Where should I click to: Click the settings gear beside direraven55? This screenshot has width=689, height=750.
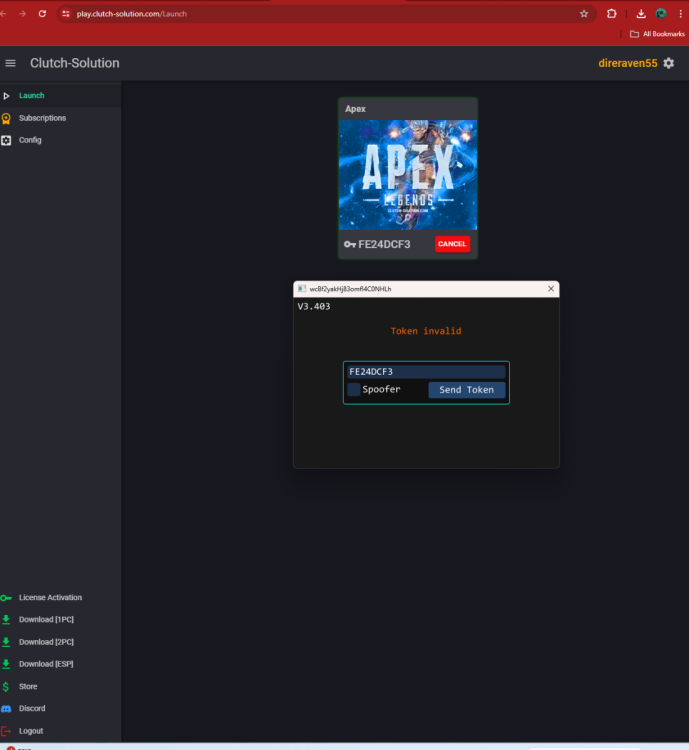pyautogui.click(x=669, y=63)
